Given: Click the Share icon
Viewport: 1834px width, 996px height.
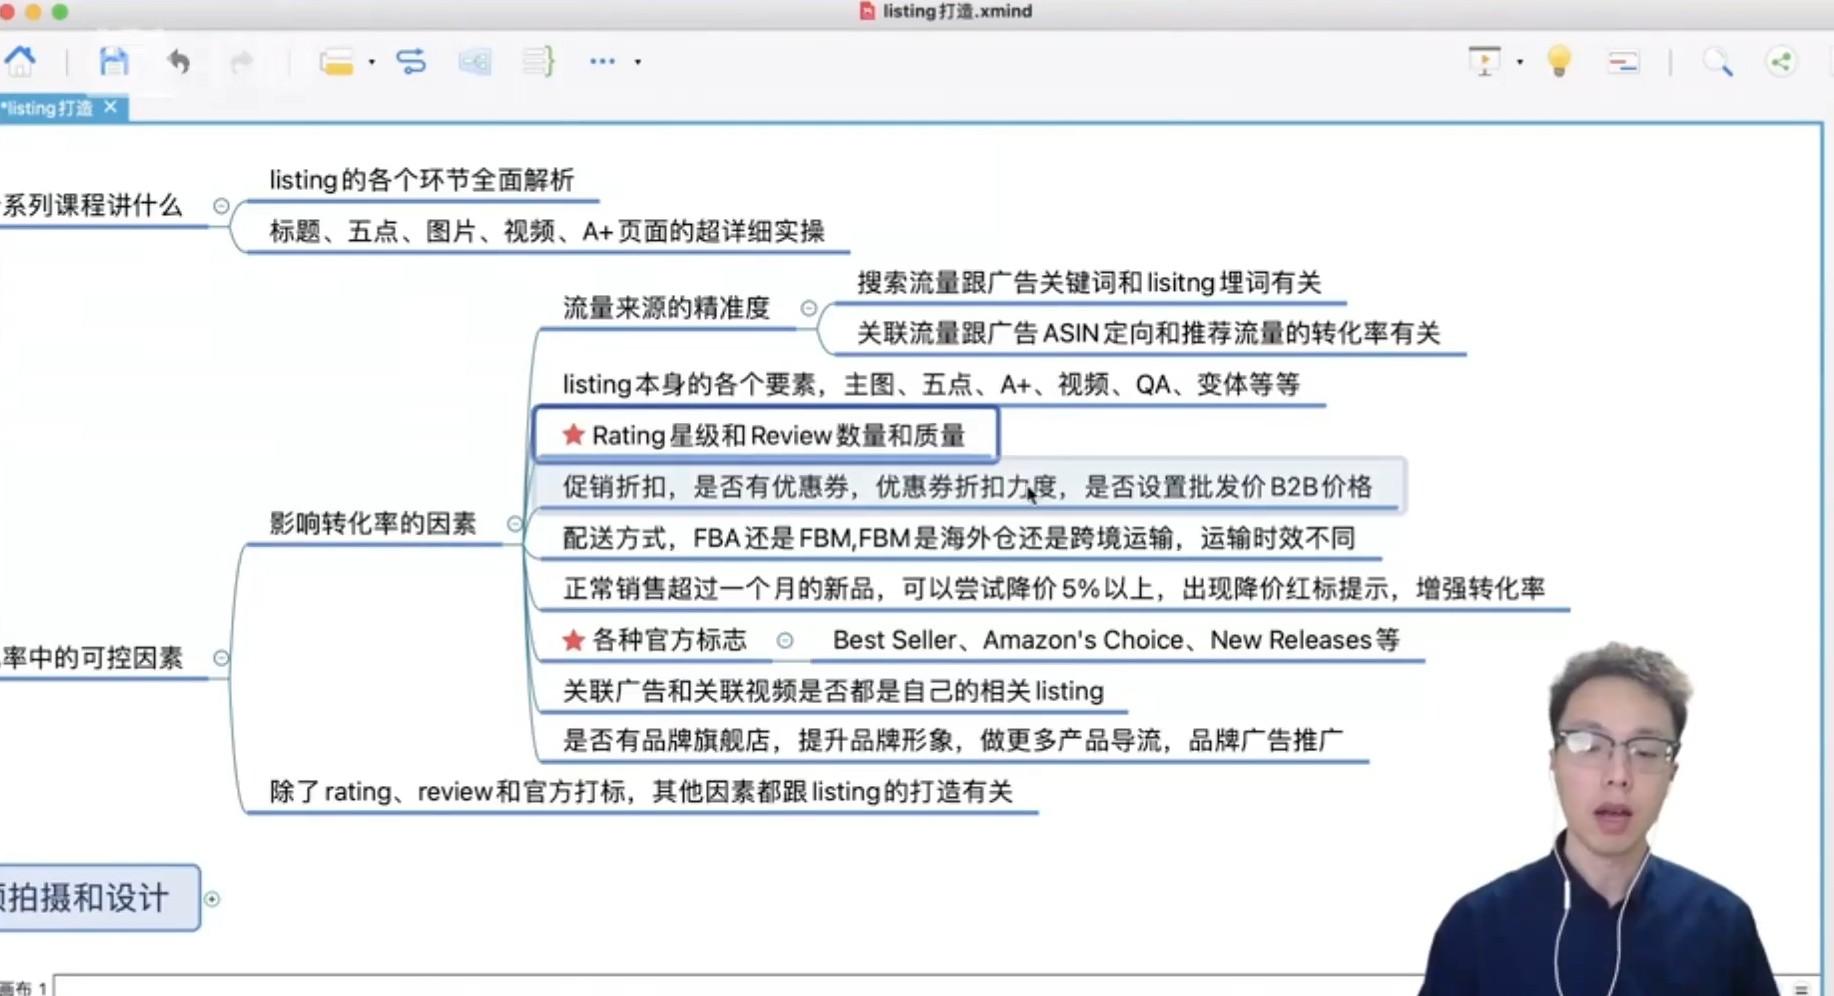Looking at the screenshot, I should pyautogui.click(x=1781, y=62).
